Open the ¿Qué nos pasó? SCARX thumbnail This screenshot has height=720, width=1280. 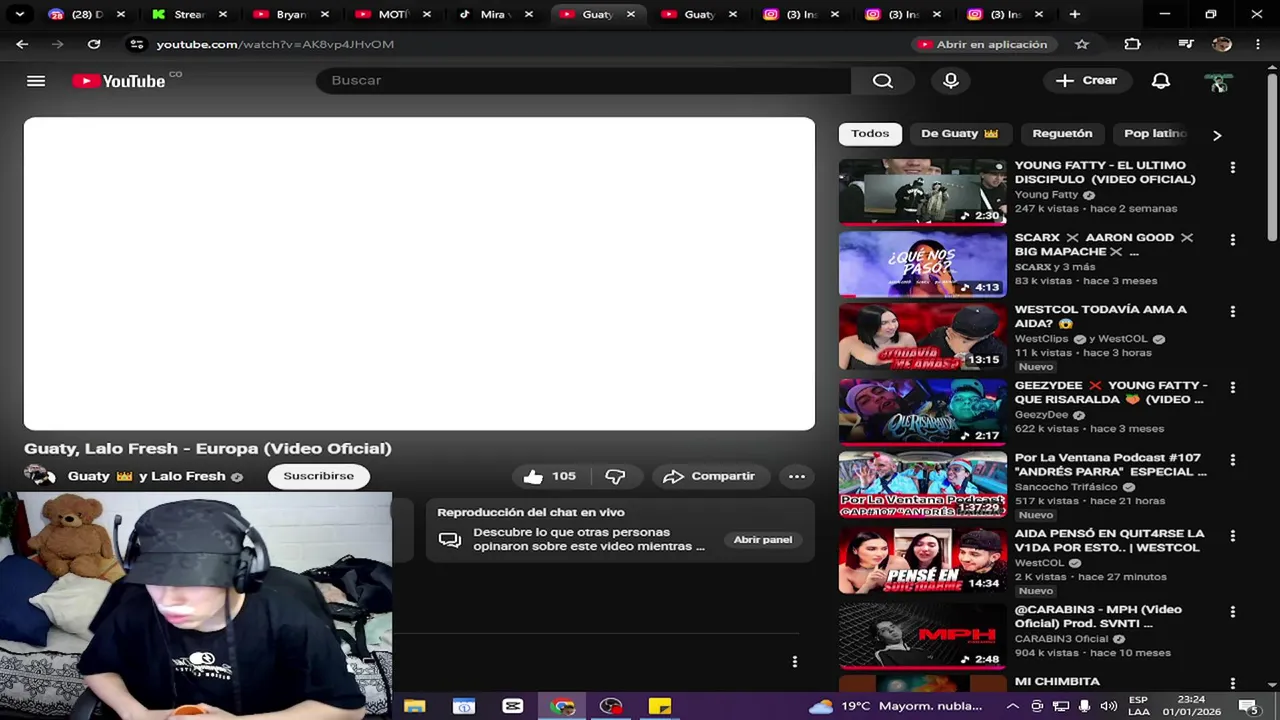922,264
